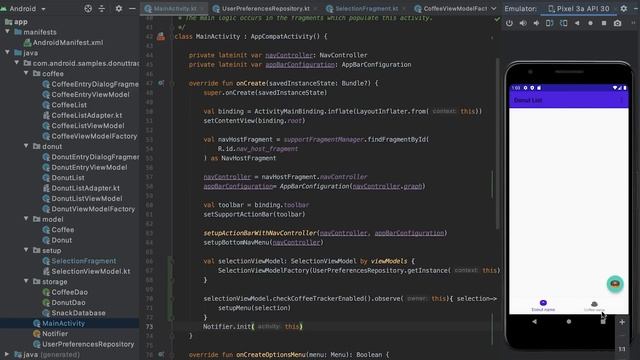Collapse the donut package
Image resolution: width=640 pixels, height=360 pixels.
27,146
